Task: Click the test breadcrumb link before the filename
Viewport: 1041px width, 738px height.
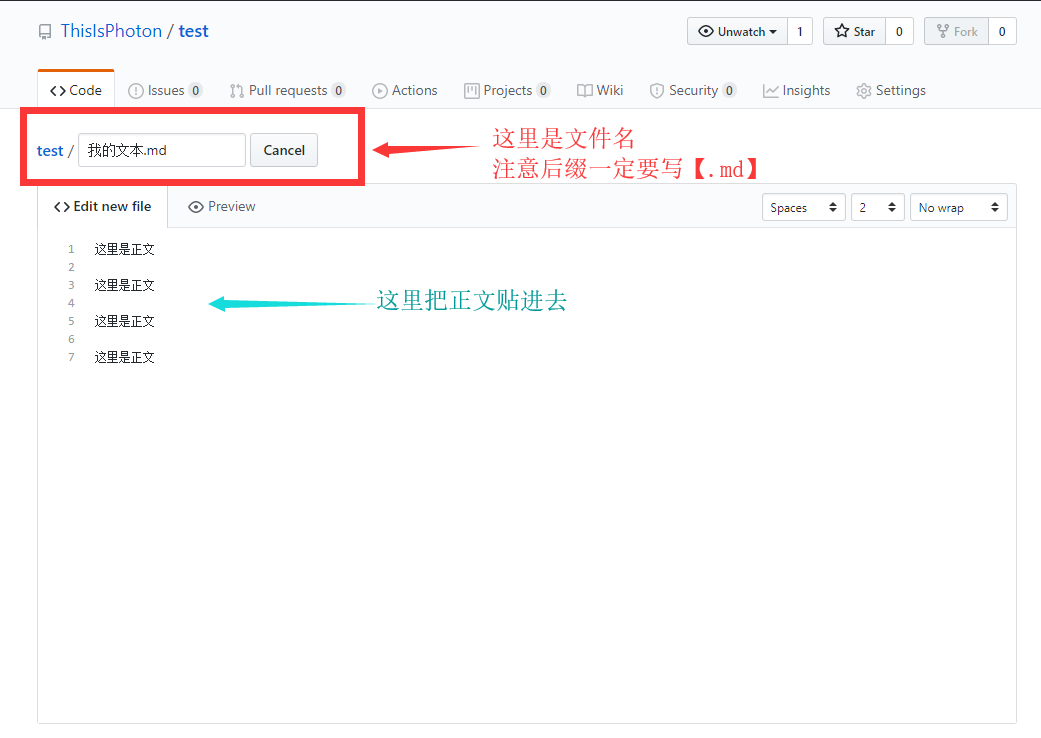Action: tap(50, 151)
